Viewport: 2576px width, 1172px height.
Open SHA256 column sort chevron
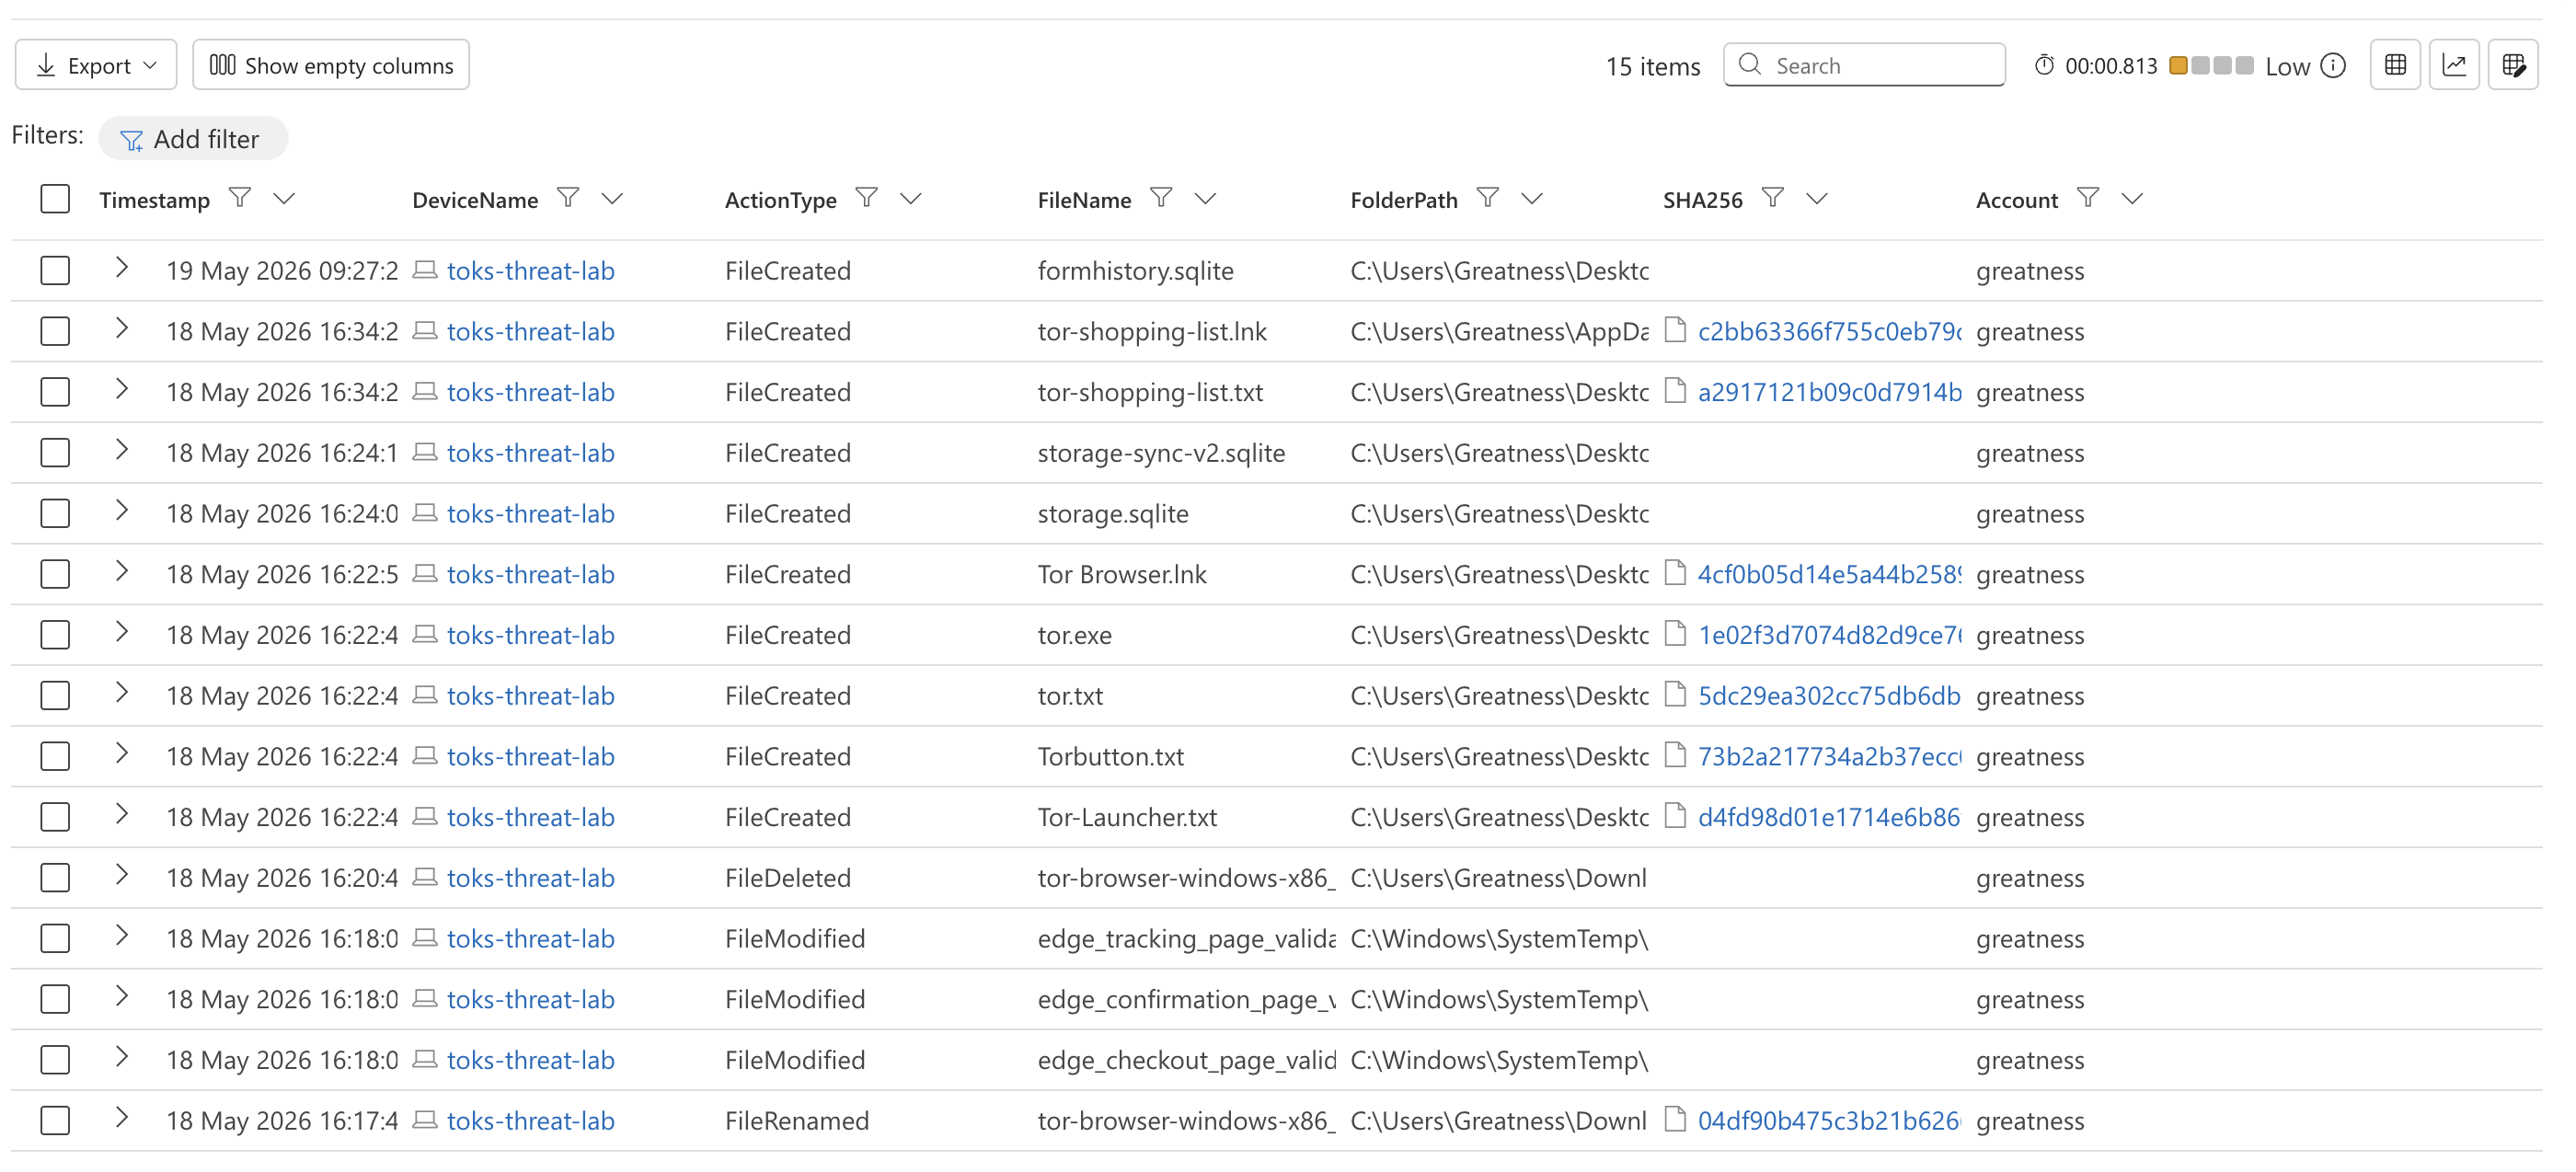(1817, 199)
